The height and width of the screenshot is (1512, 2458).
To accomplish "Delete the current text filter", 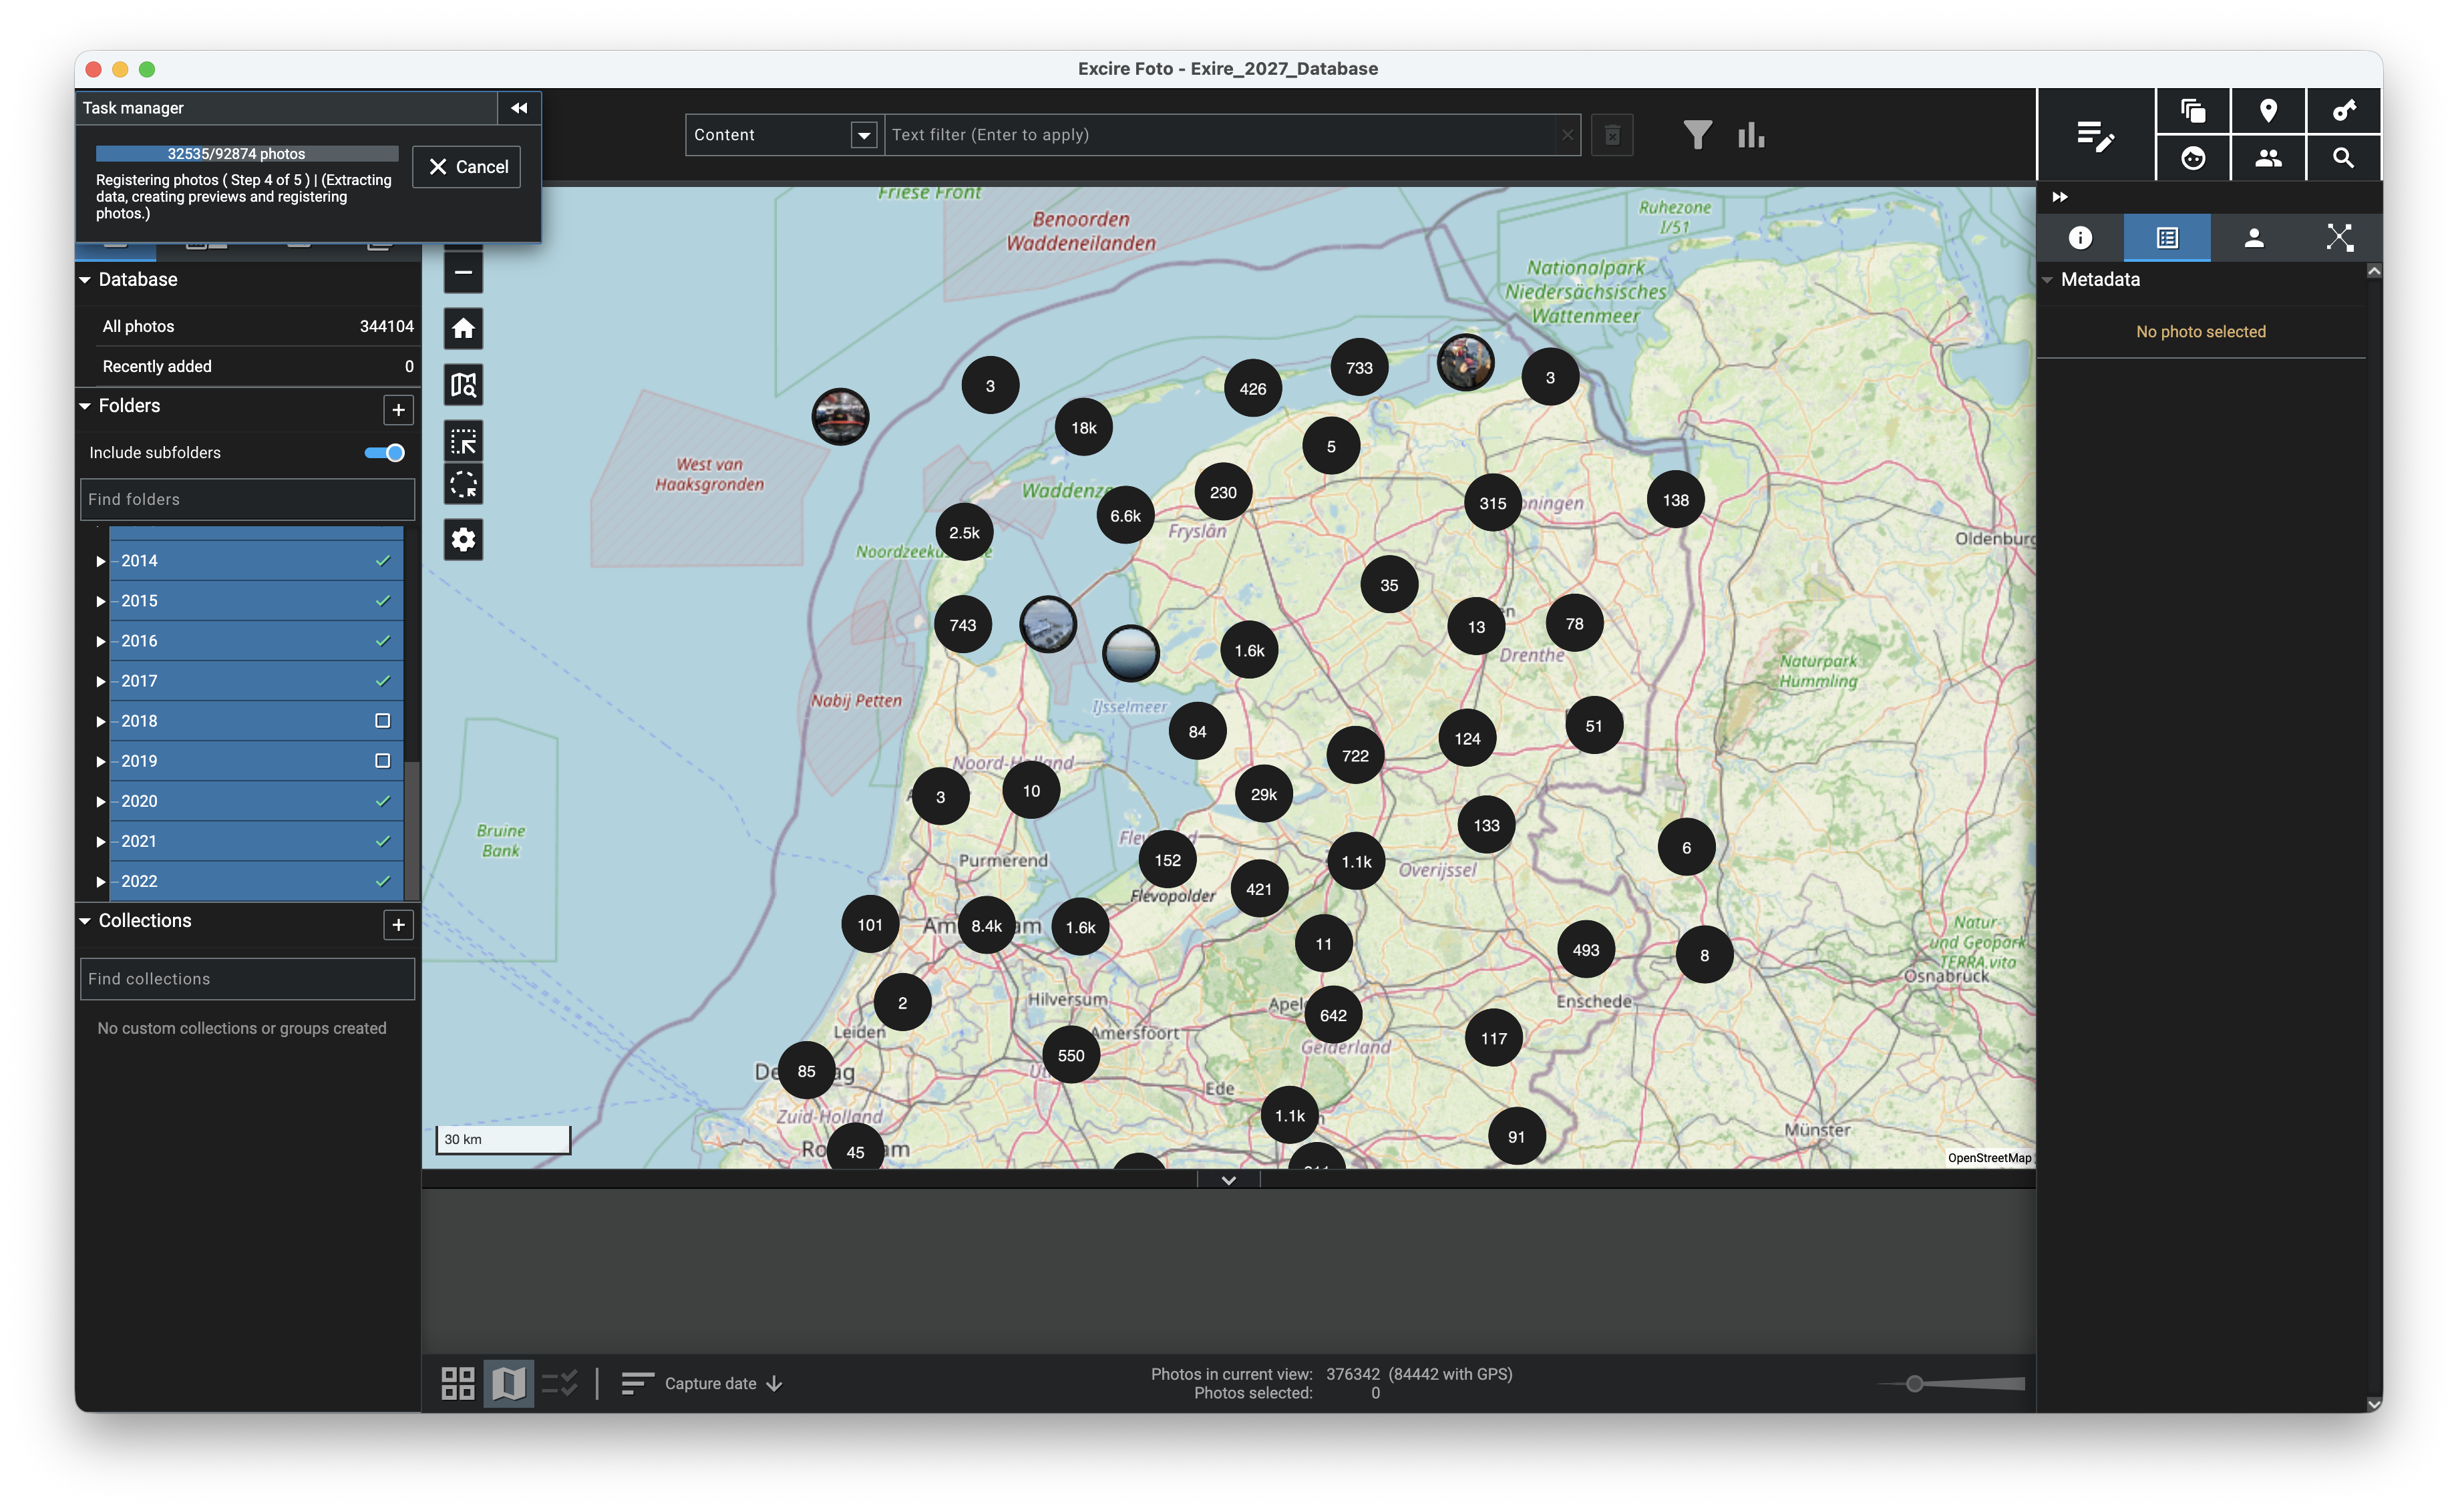I will click(1612, 135).
